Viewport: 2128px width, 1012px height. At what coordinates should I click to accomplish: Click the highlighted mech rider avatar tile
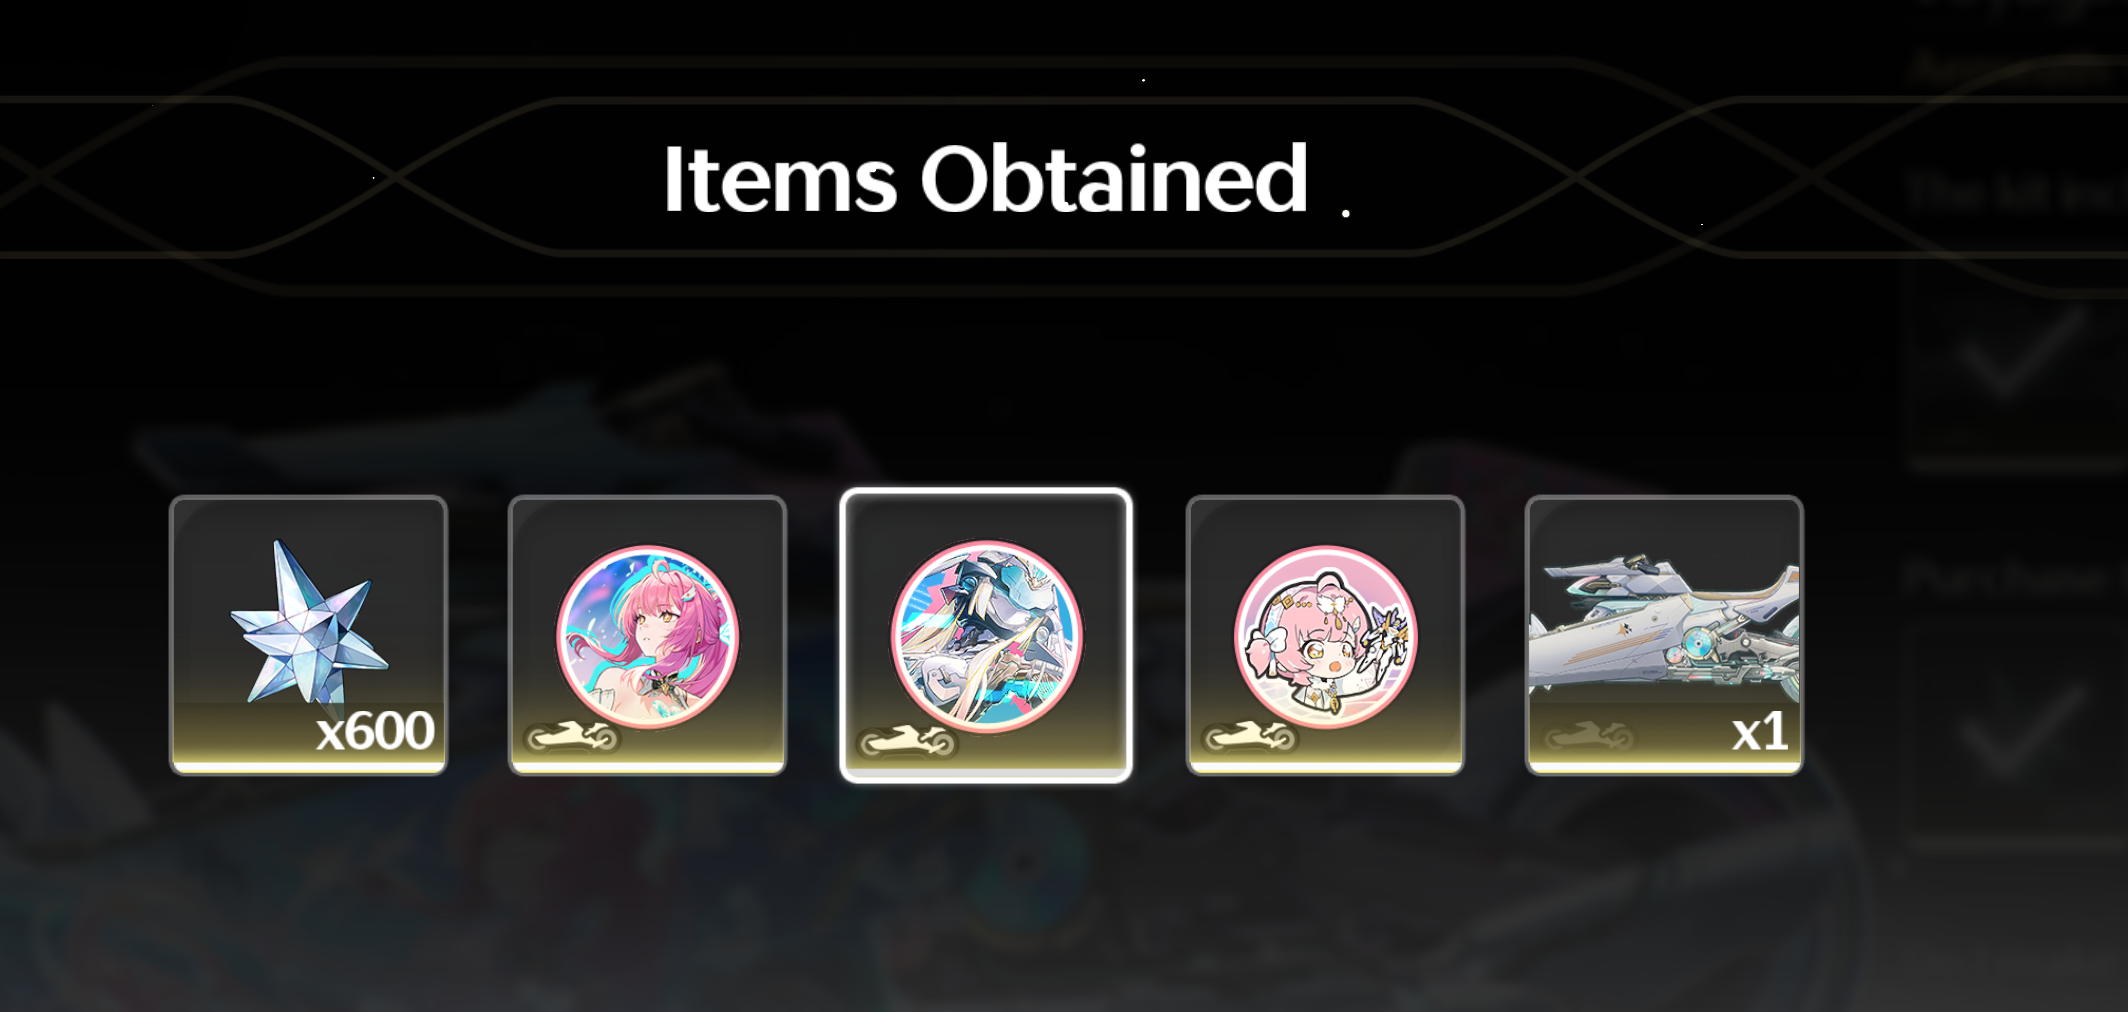pyautogui.click(x=986, y=635)
